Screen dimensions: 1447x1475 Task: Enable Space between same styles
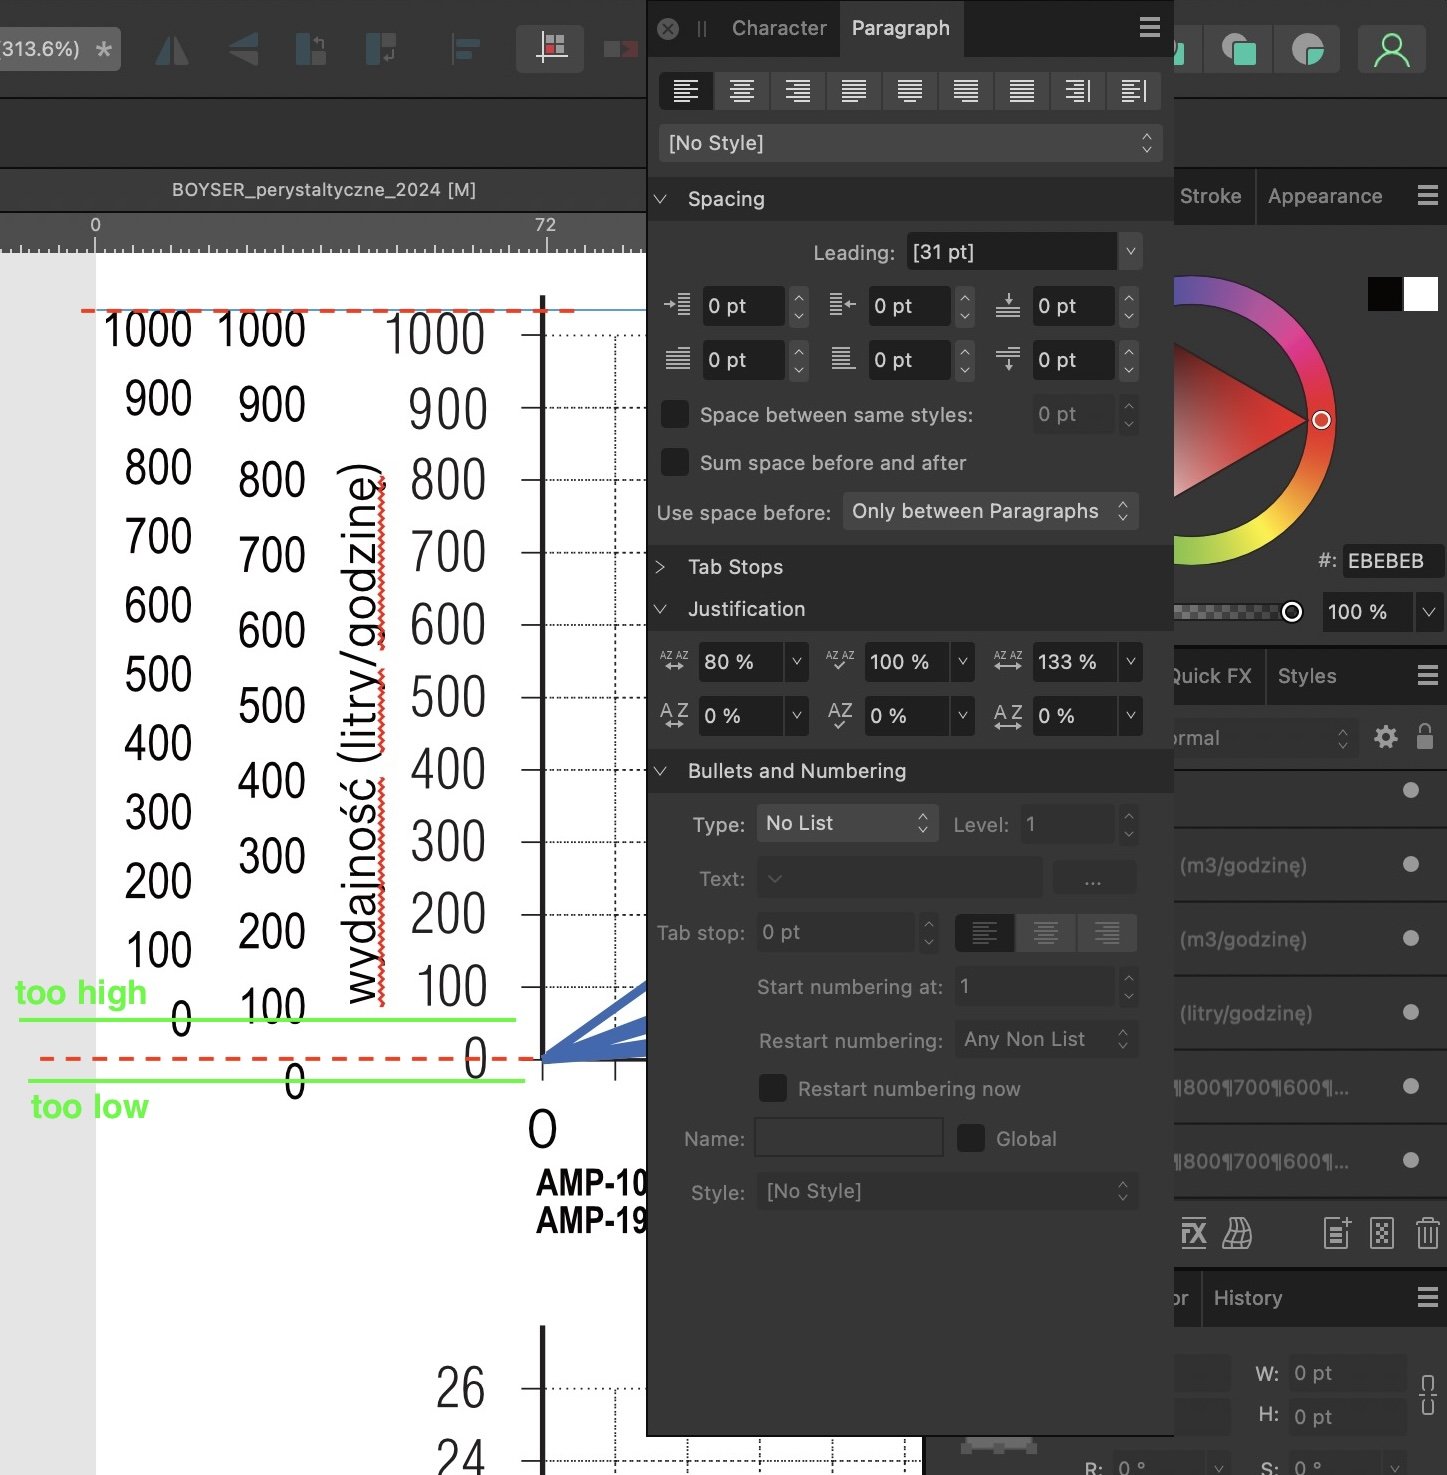(x=674, y=414)
